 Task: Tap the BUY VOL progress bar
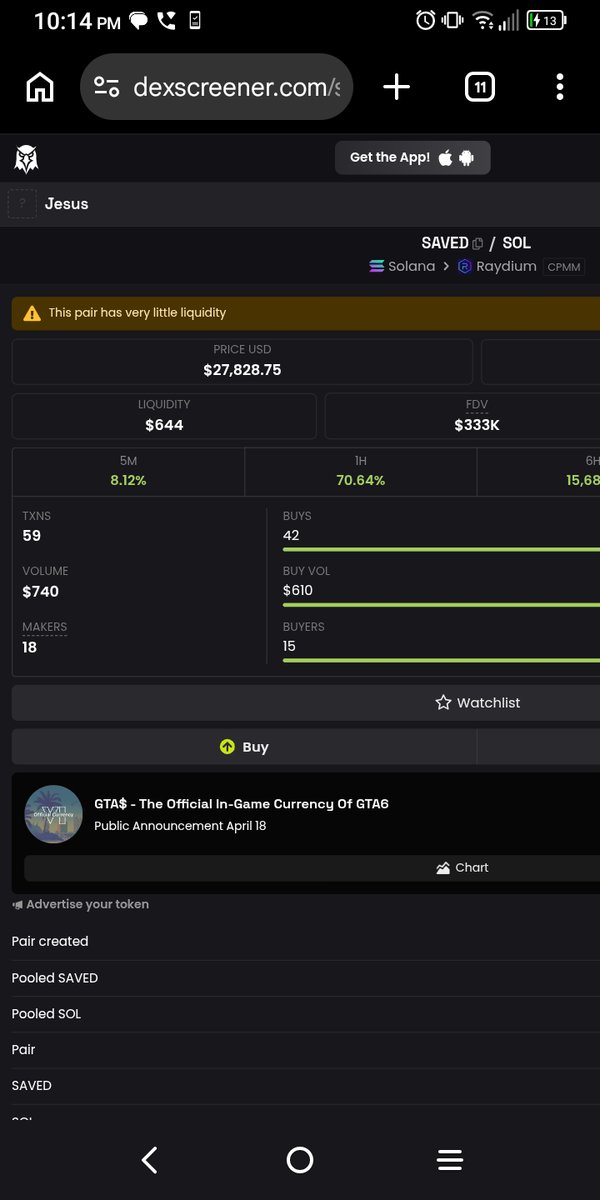pyautogui.click(x=441, y=605)
